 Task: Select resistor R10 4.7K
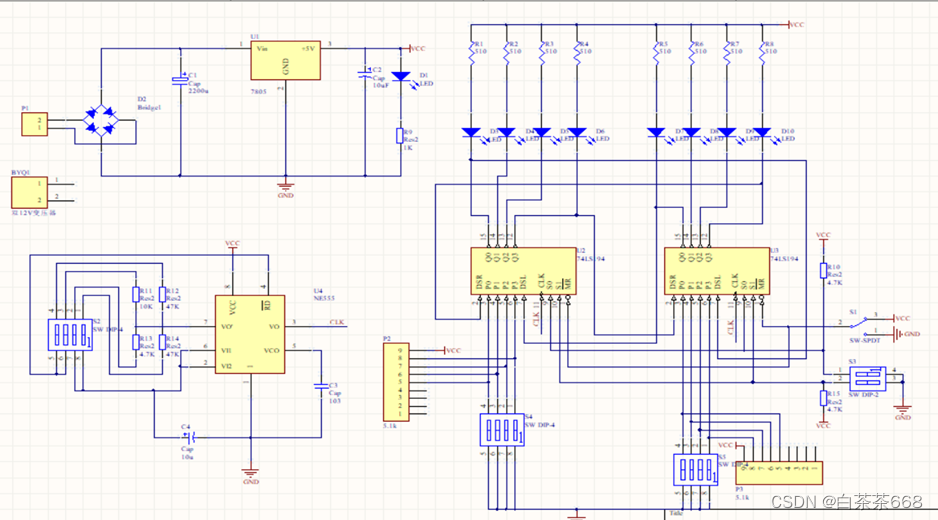tap(823, 270)
